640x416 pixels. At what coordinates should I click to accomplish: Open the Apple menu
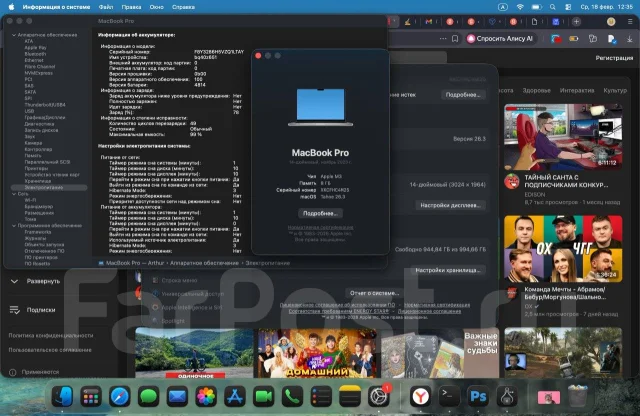(x=11, y=7)
